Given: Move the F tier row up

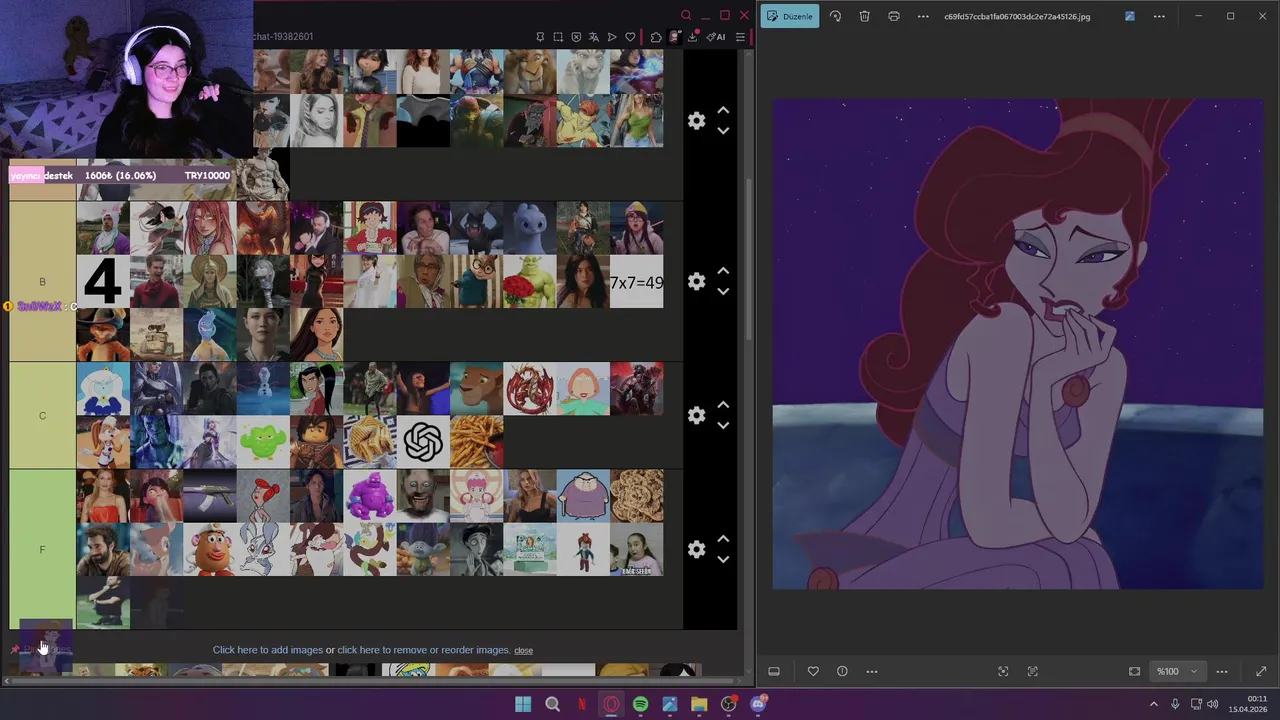Looking at the screenshot, I should [x=723, y=539].
